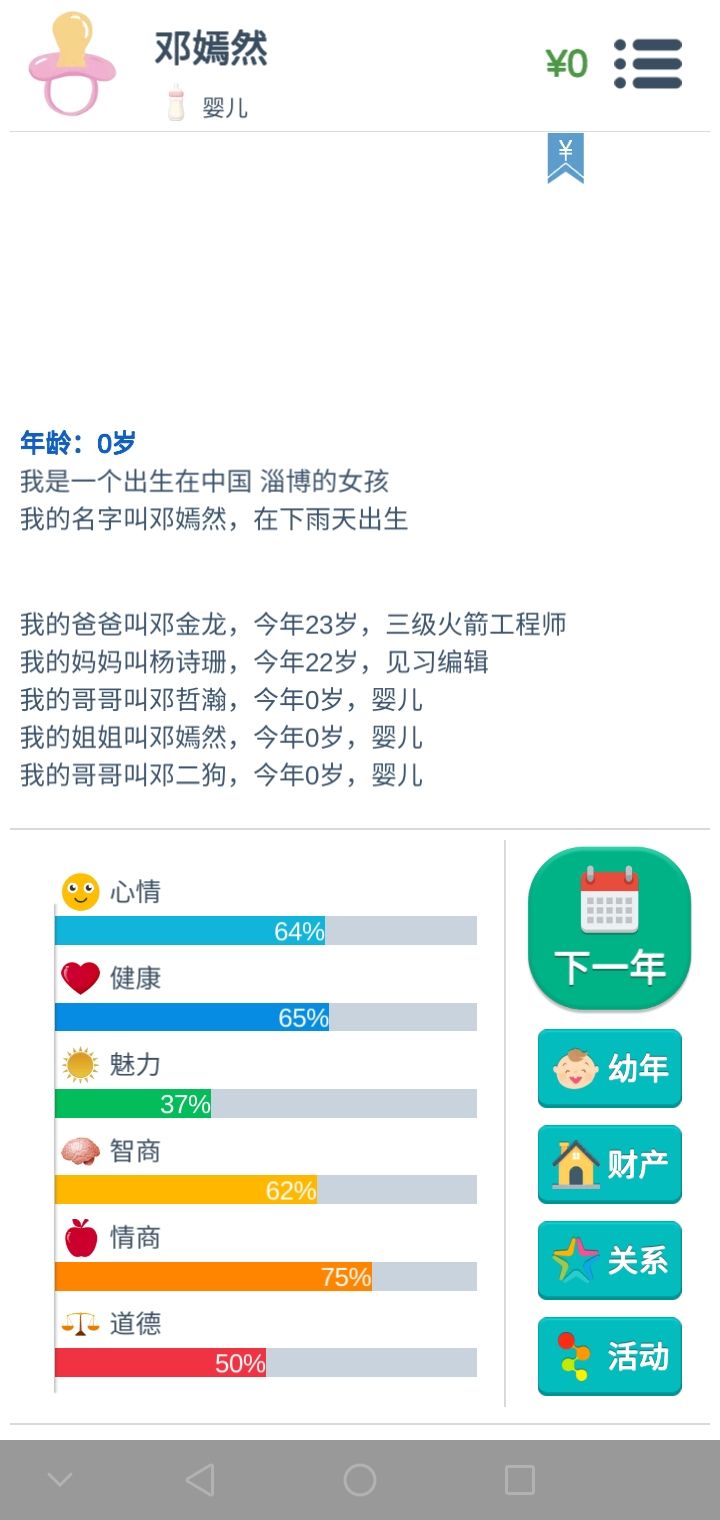This screenshot has width=720, height=1520.
Task: Open the 关系 relationships menu
Action: tap(609, 1261)
